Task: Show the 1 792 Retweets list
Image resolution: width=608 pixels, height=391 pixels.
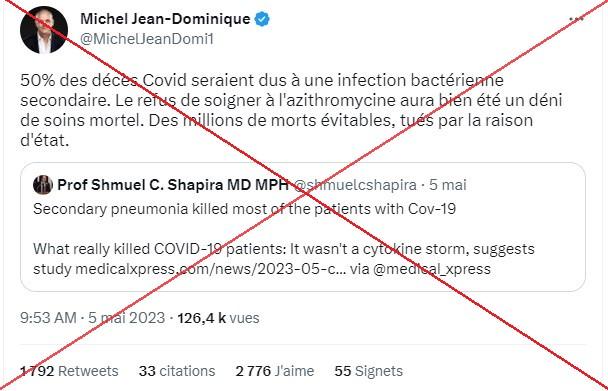Action: pyautogui.click(x=69, y=371)
